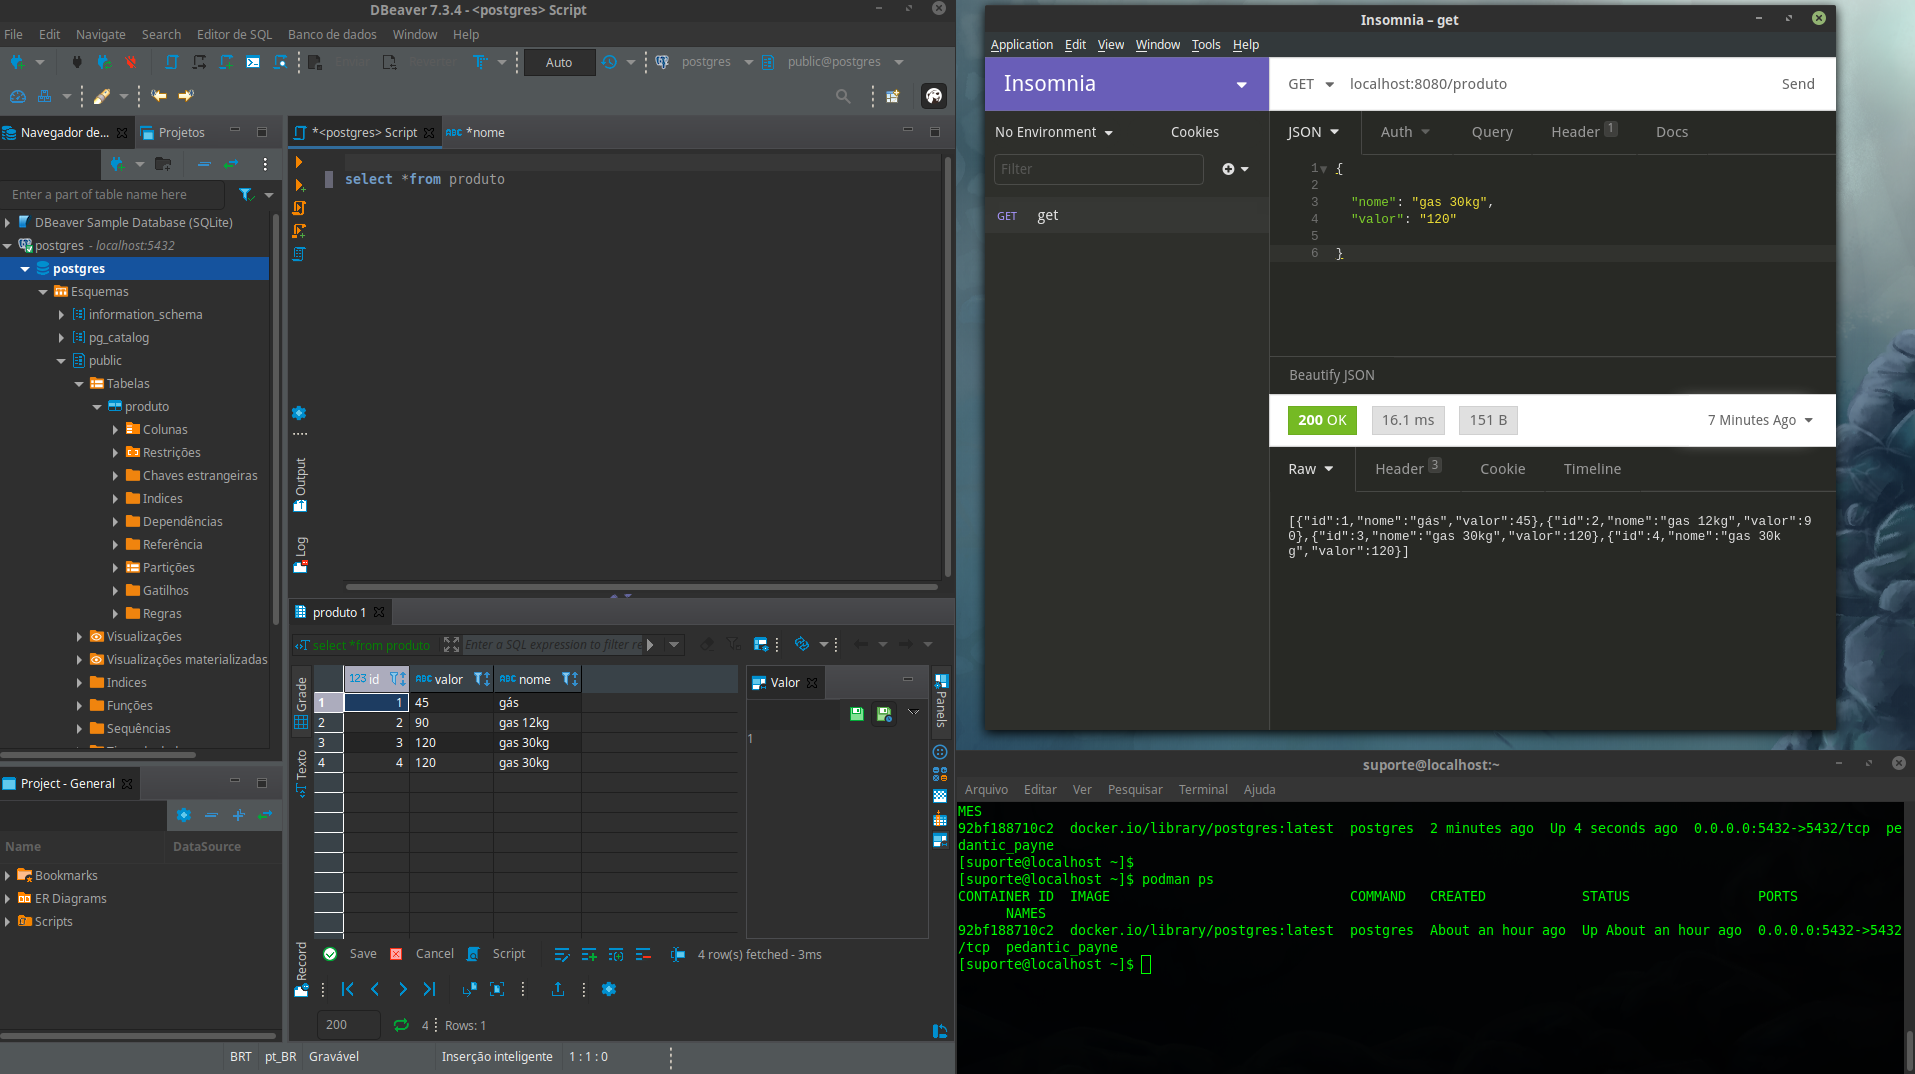Click the Insomnia request Filter field
This screenshot has width=1915, height=1074.
tap(1098, 169)
